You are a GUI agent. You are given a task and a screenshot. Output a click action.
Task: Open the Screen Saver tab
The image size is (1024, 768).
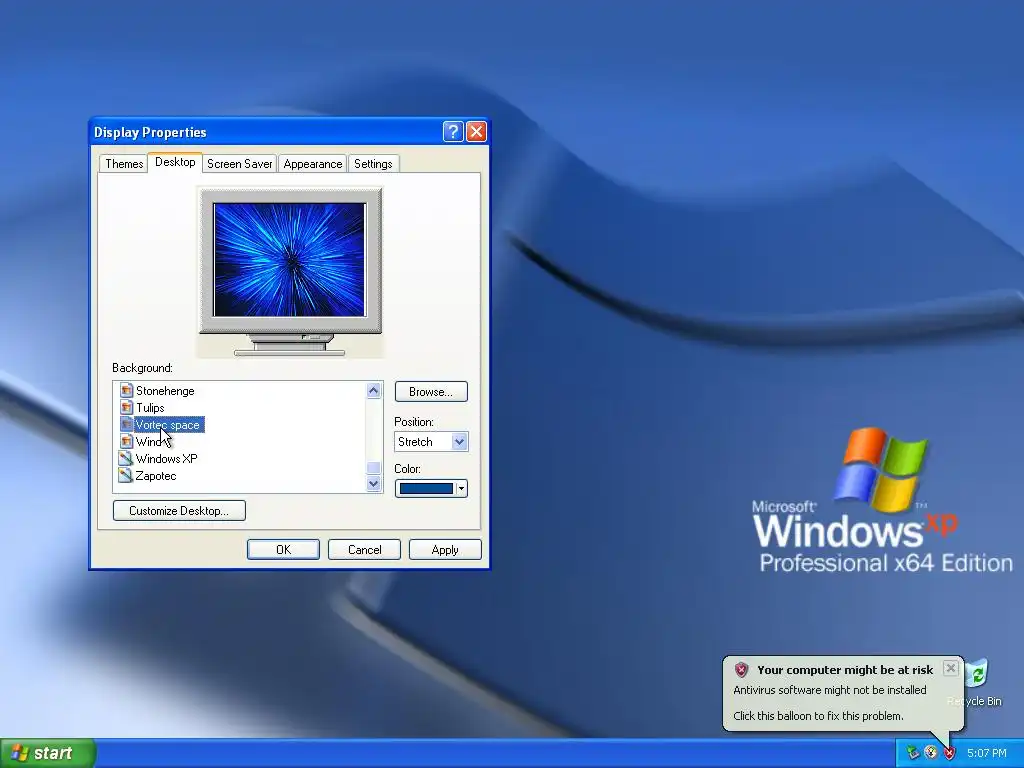click(x=240, y=164)
